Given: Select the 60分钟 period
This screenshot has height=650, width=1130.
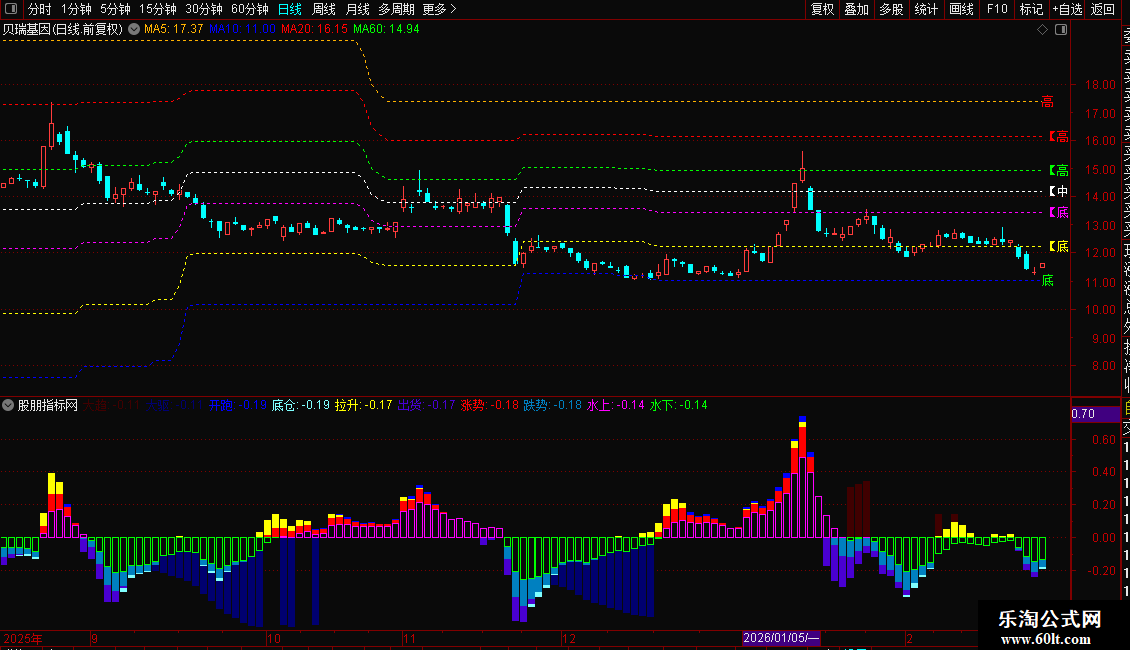Looking at the screenshot, I should point(250,9).
